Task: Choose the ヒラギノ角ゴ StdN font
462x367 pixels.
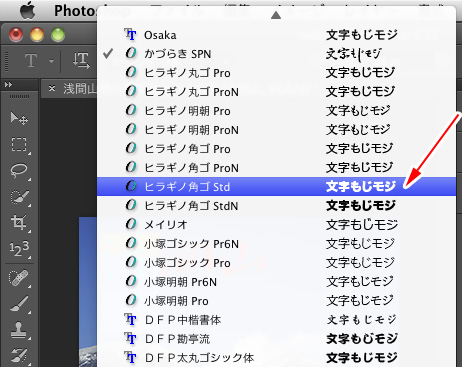Action: coord(276,206)
